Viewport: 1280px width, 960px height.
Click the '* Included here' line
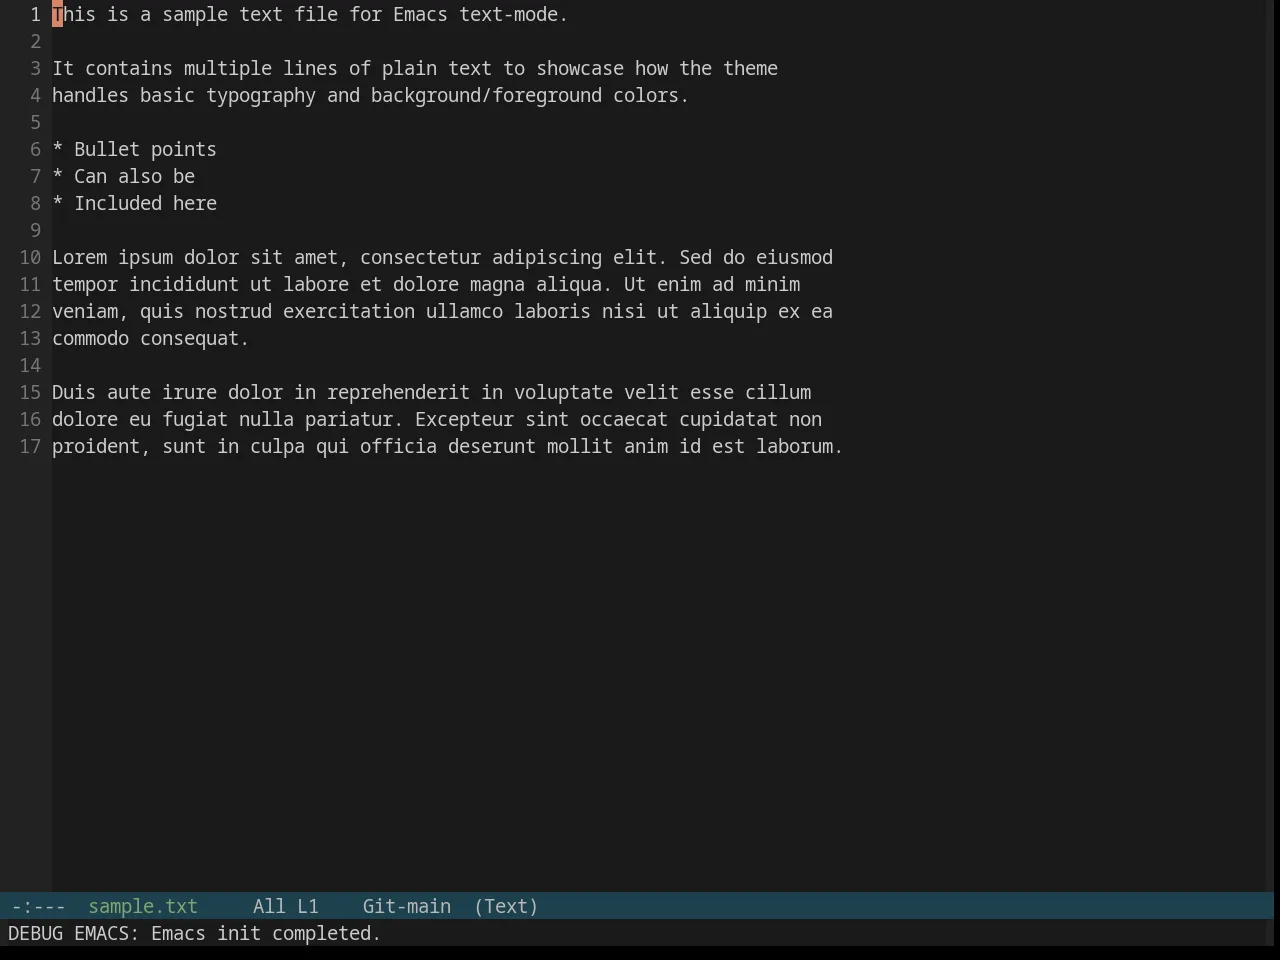click(134, 203)
